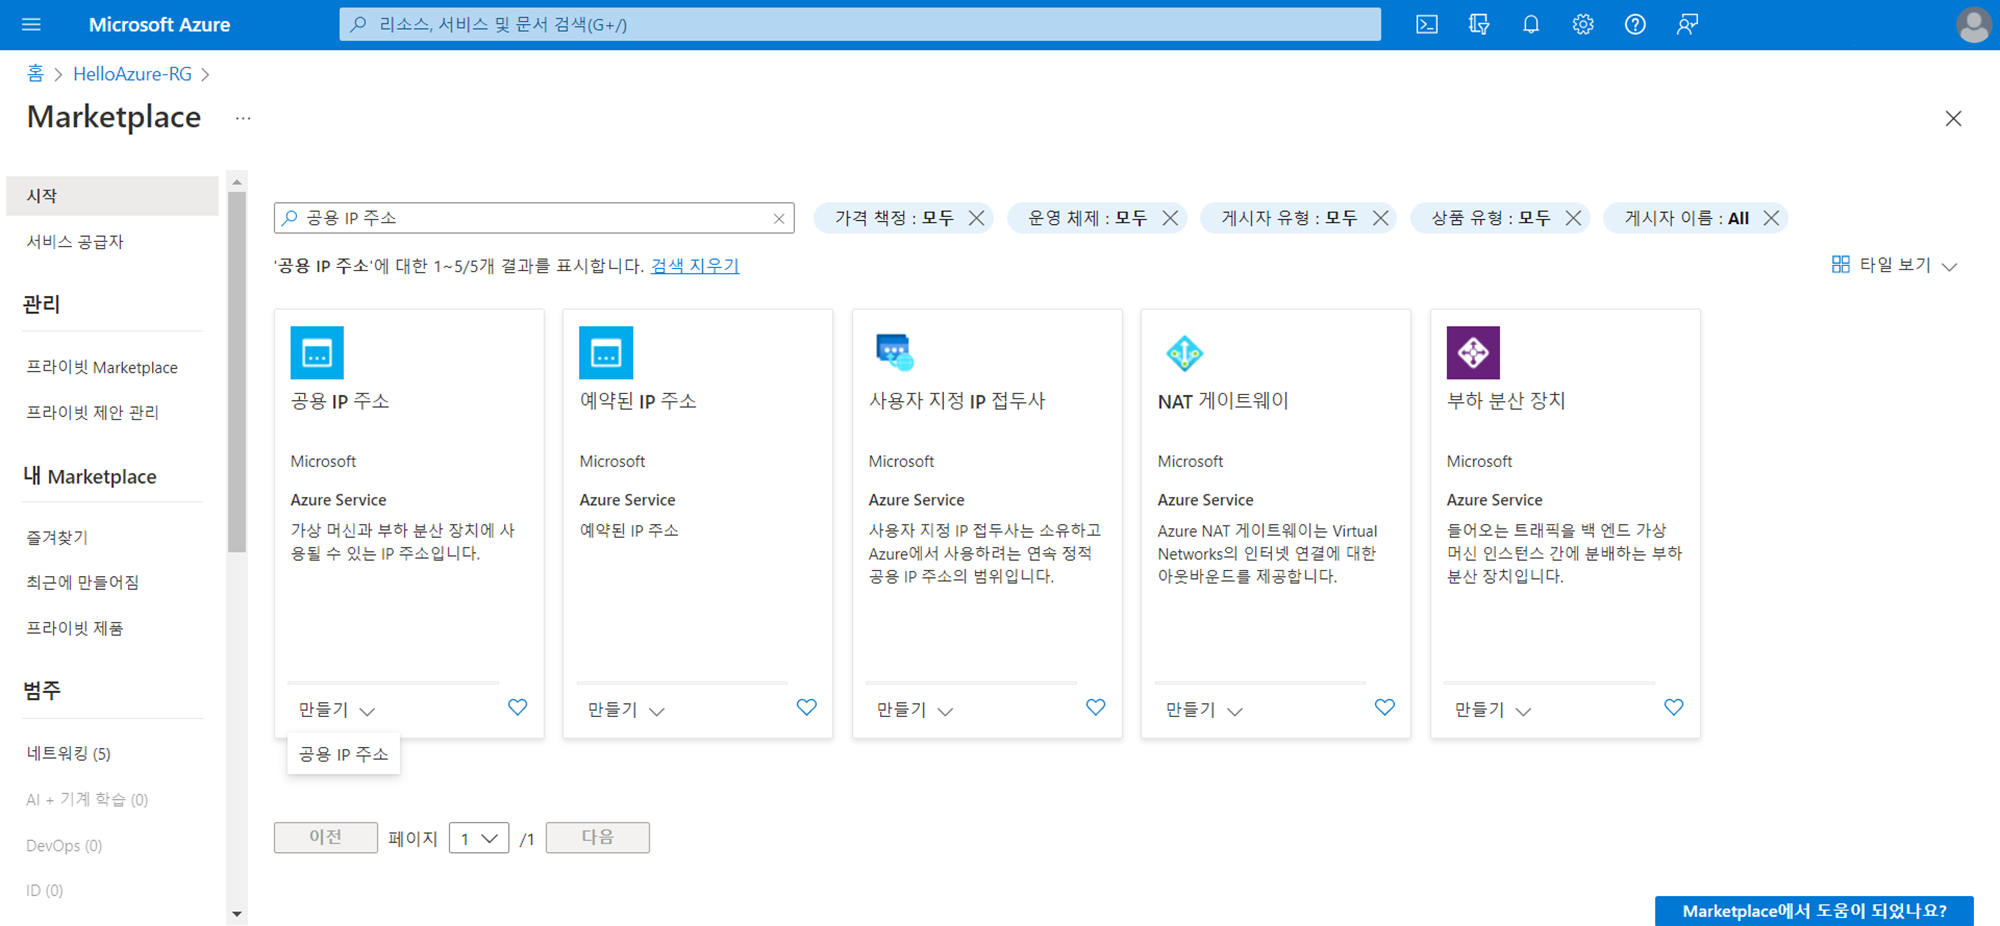Open 프라이빗 제안 관리 in left menu
The image size is (2000, 926).
click(x=93, y=412)
